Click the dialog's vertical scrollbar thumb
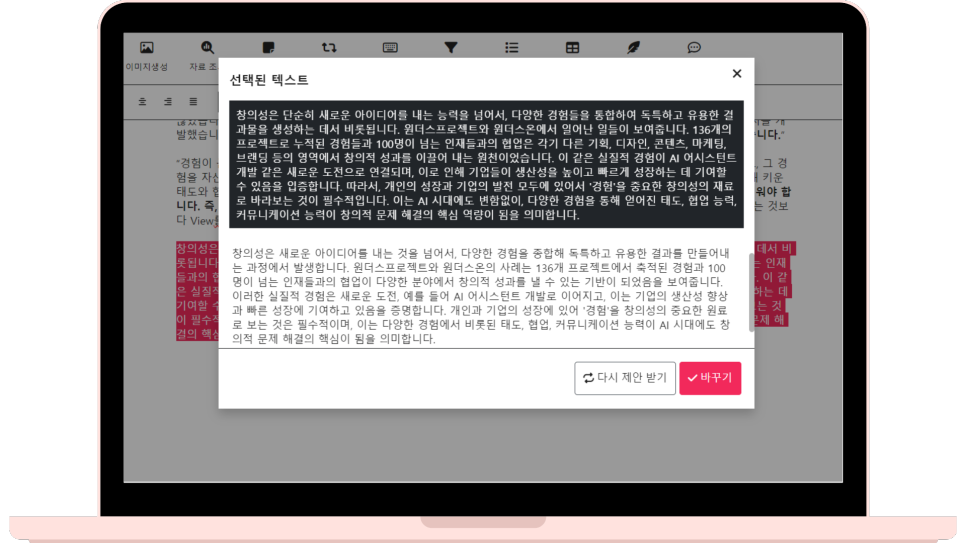The width and height of the screenshot is (966, 543). coord(751,292)
